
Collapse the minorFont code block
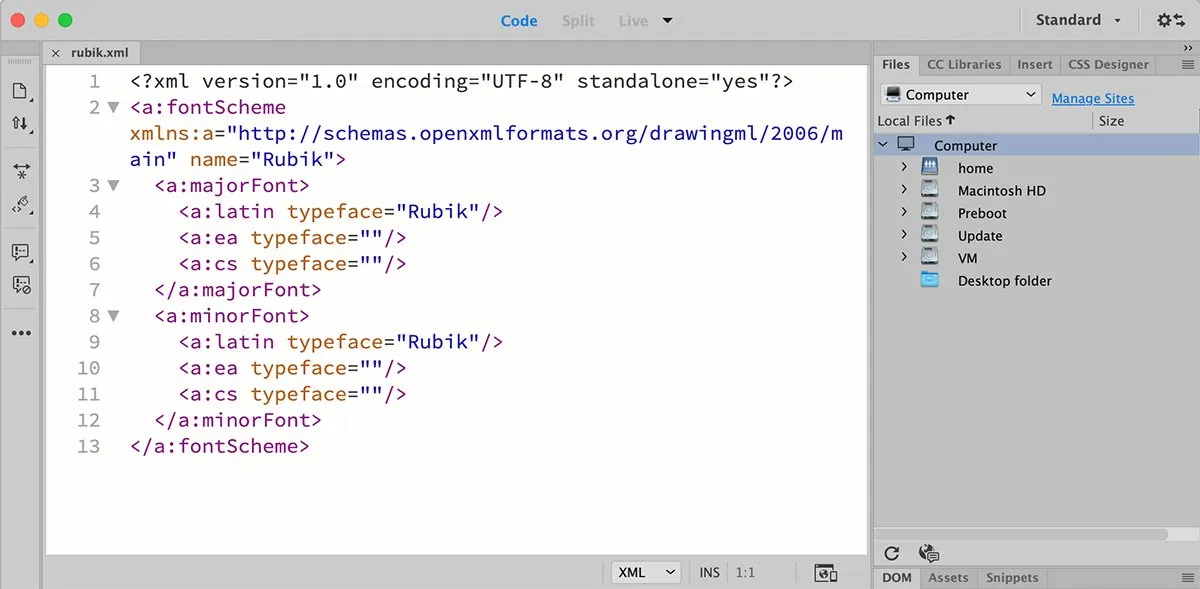(112, 315)
